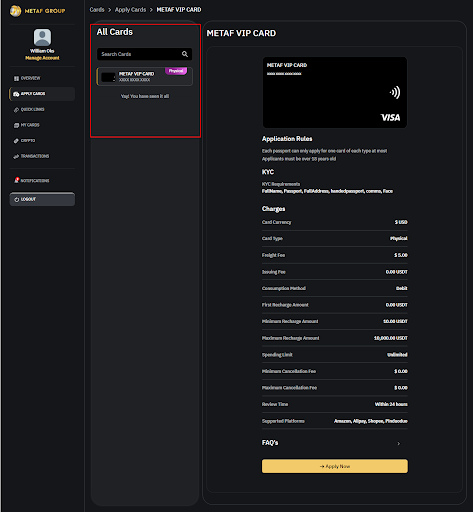The image size is (473, 512).
Task: Click the "KYC" heading
Action: [x=268, y=172]
